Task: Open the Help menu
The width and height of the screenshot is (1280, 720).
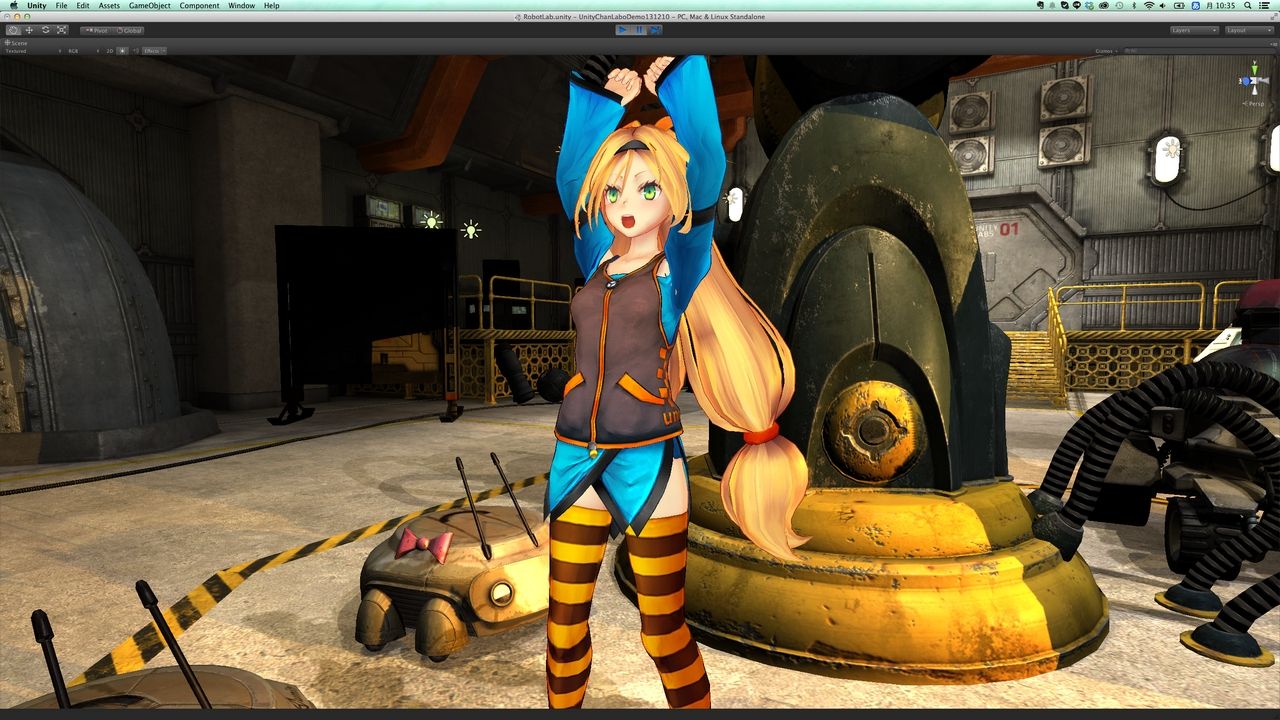Action: point(271,6)
